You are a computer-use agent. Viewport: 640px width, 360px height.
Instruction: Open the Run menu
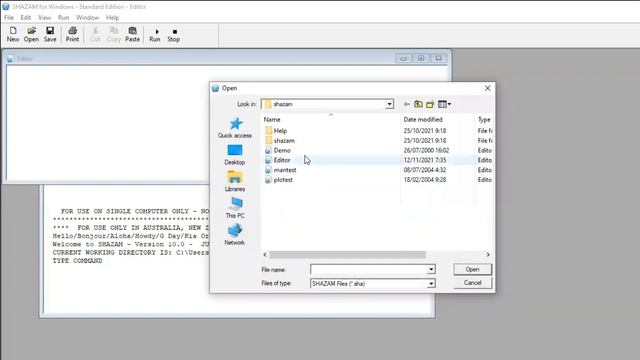[x=64, y=18]
